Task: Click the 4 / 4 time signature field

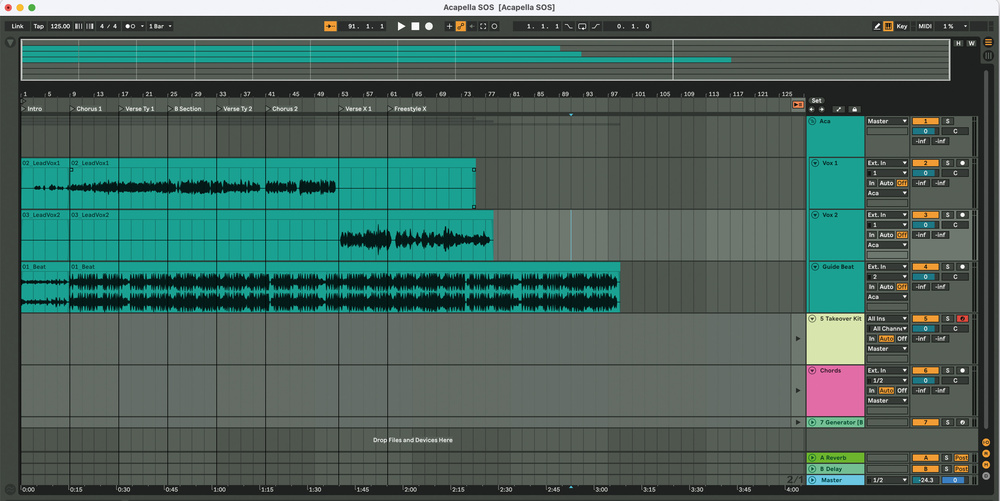Action: (108, 26)
